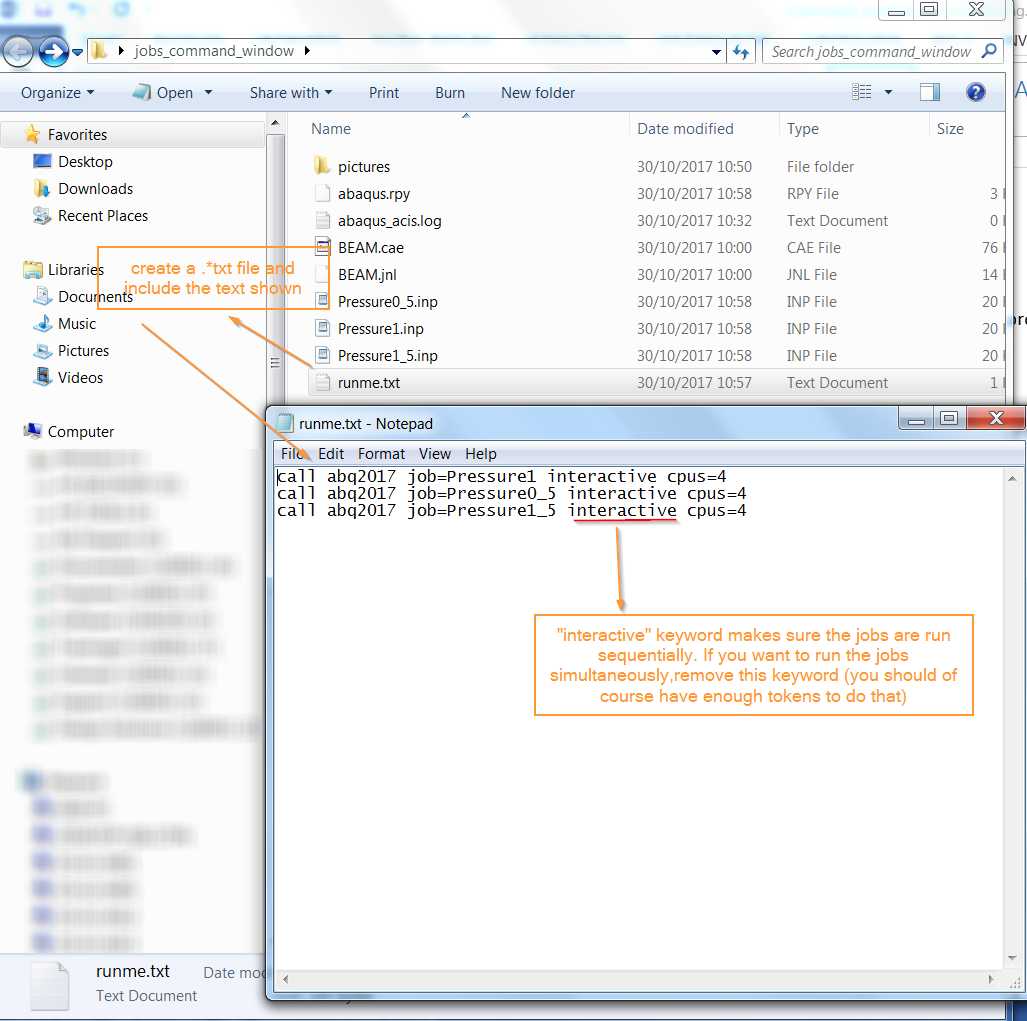
Task: Expand the Share with dropdown
Action: click(x=290, y=92)
